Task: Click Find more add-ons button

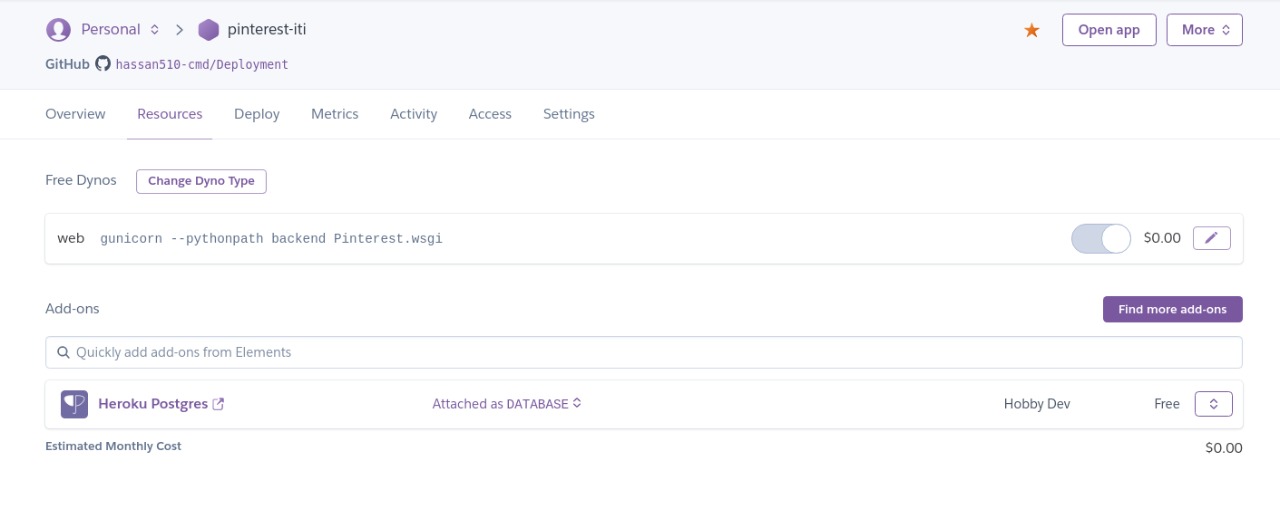Action: (x=1172, y=309)
